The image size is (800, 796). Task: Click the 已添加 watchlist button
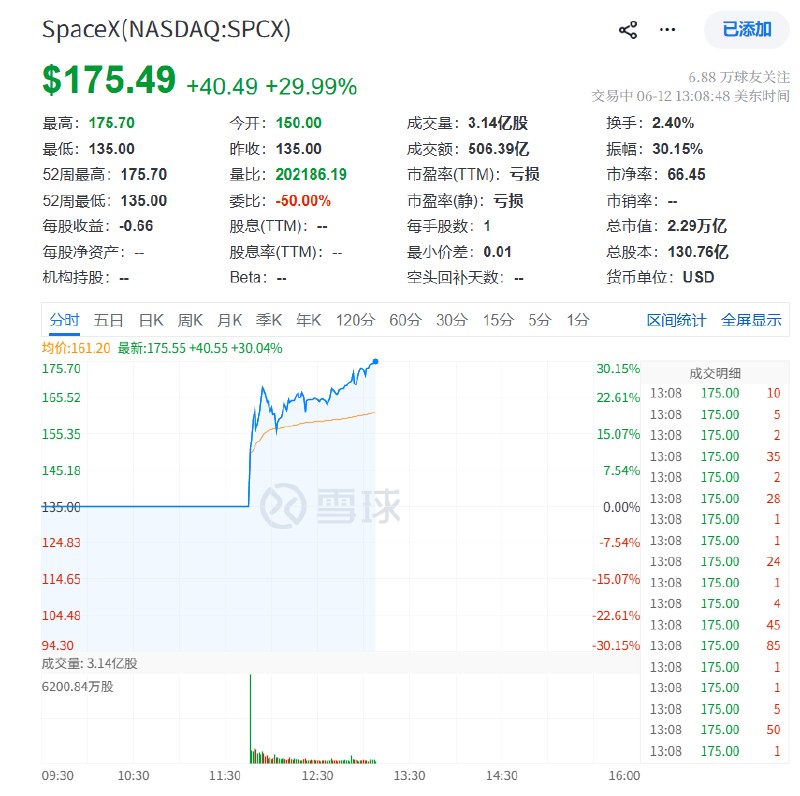click(x=746, y=30)
